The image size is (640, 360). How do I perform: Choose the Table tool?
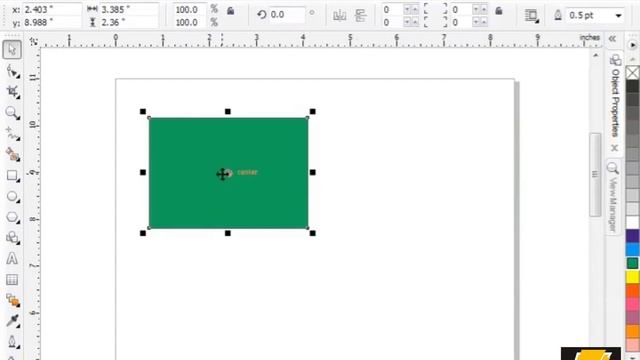point(12,280)
